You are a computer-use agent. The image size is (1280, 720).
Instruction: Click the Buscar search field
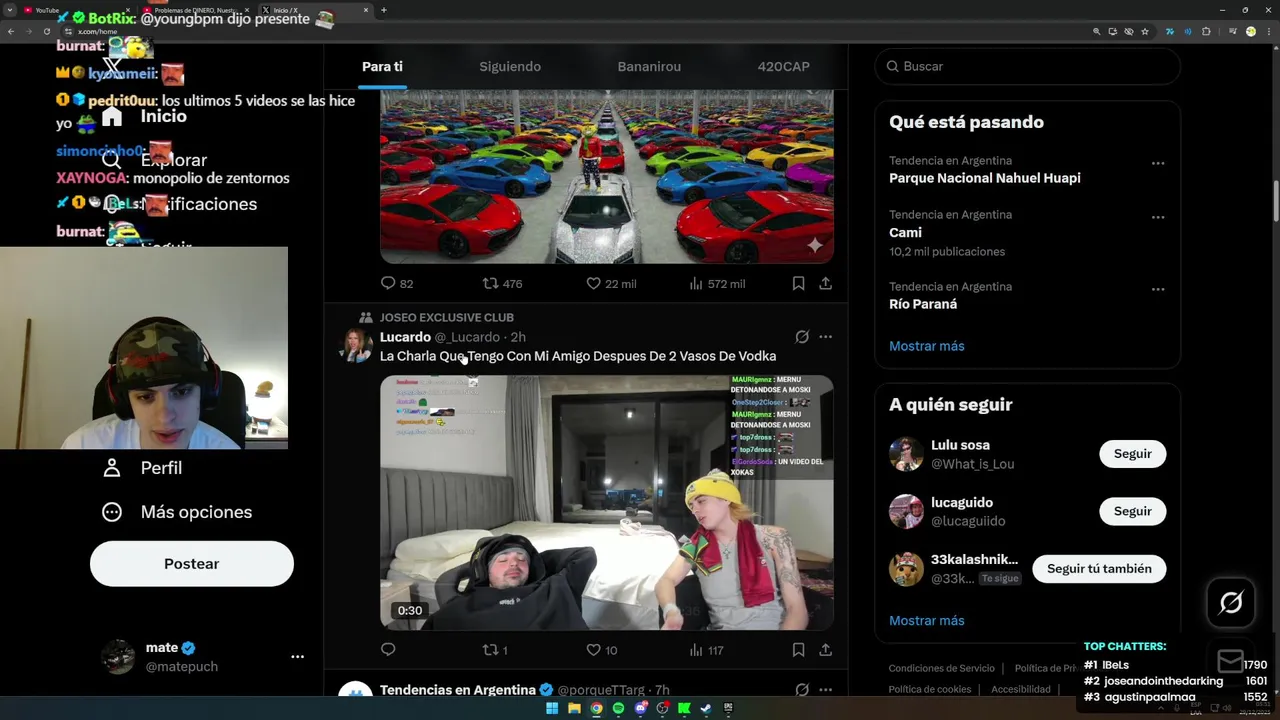tap(1028, 66)
